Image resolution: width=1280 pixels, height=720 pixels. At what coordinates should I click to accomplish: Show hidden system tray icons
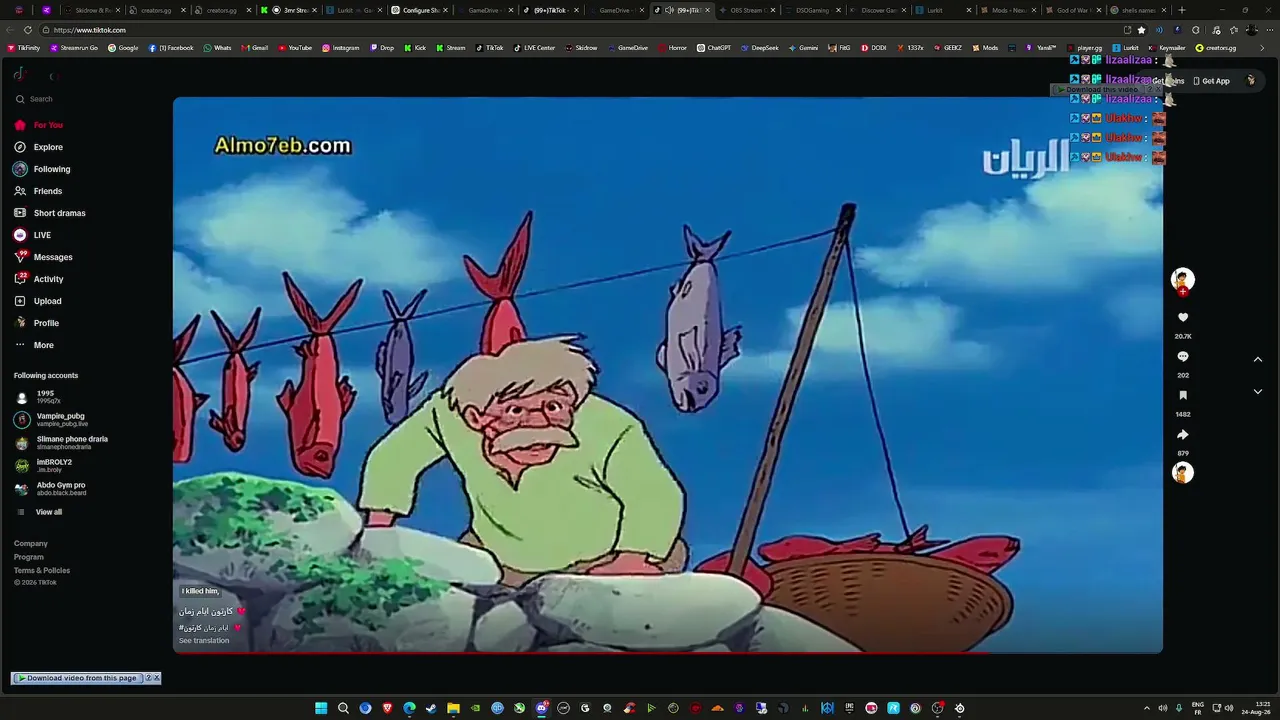[1146, 708]
